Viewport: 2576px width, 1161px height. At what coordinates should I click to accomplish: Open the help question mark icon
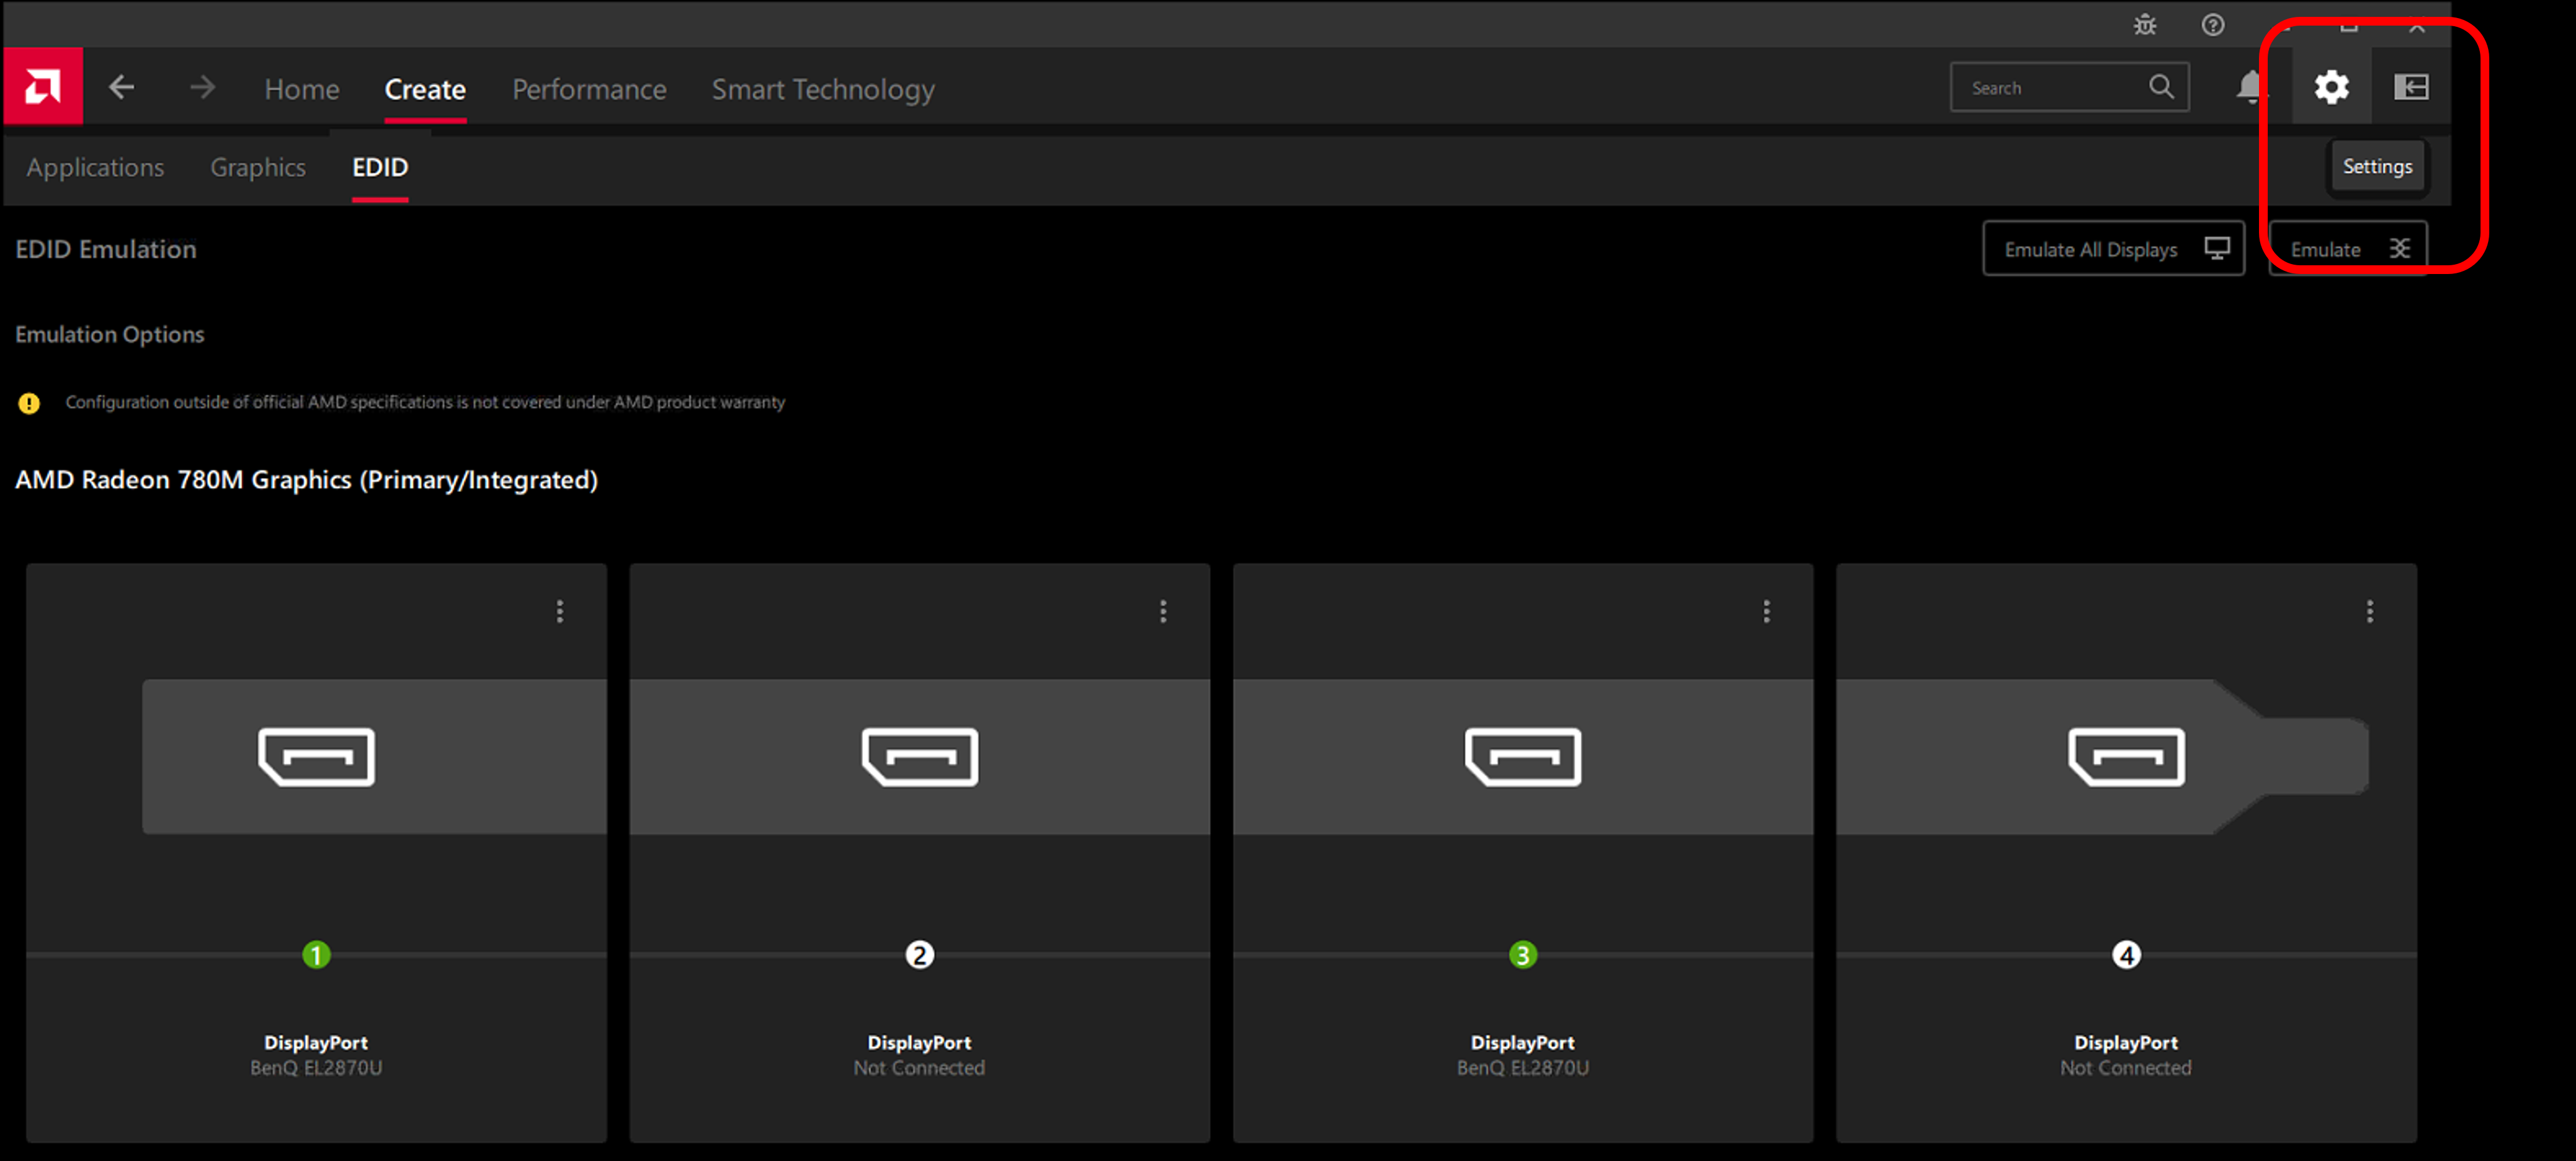2213,25
